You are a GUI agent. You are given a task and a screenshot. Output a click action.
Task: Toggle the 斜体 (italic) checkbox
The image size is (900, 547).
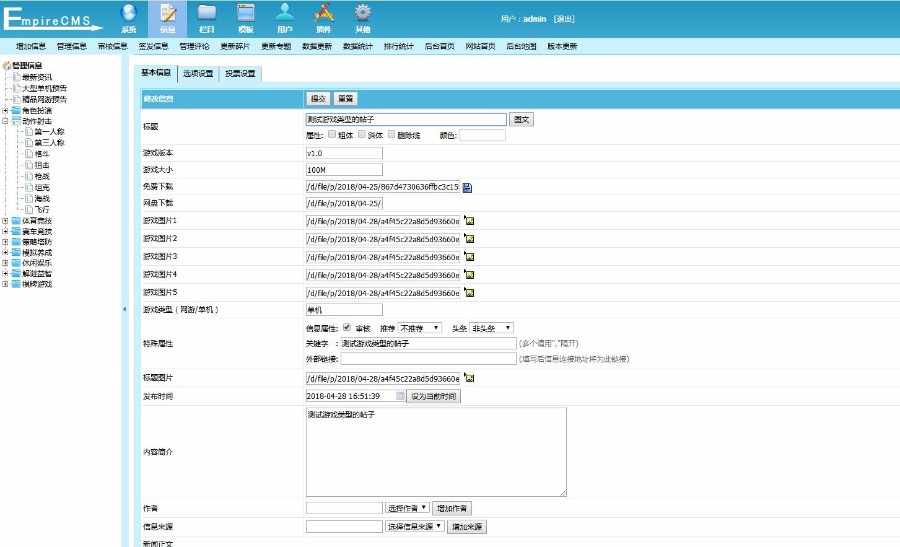[362, 134]
